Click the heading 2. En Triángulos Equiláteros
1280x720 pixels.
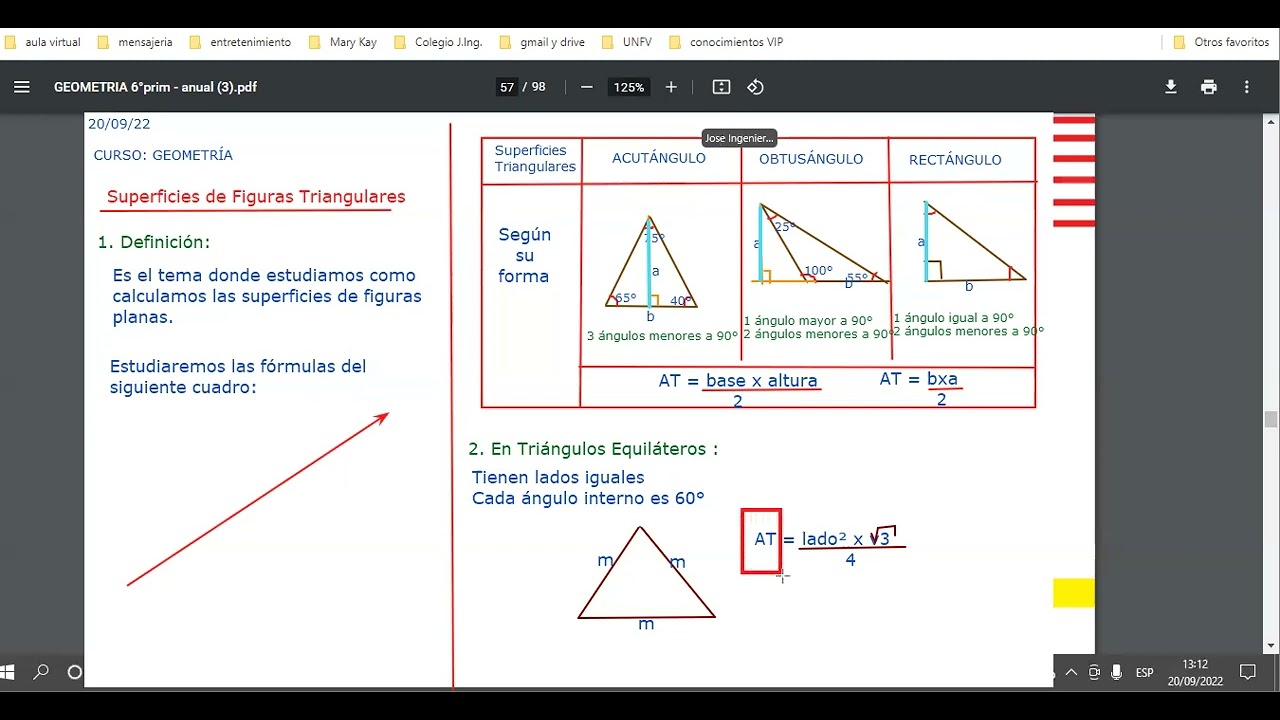coord(593,449)
